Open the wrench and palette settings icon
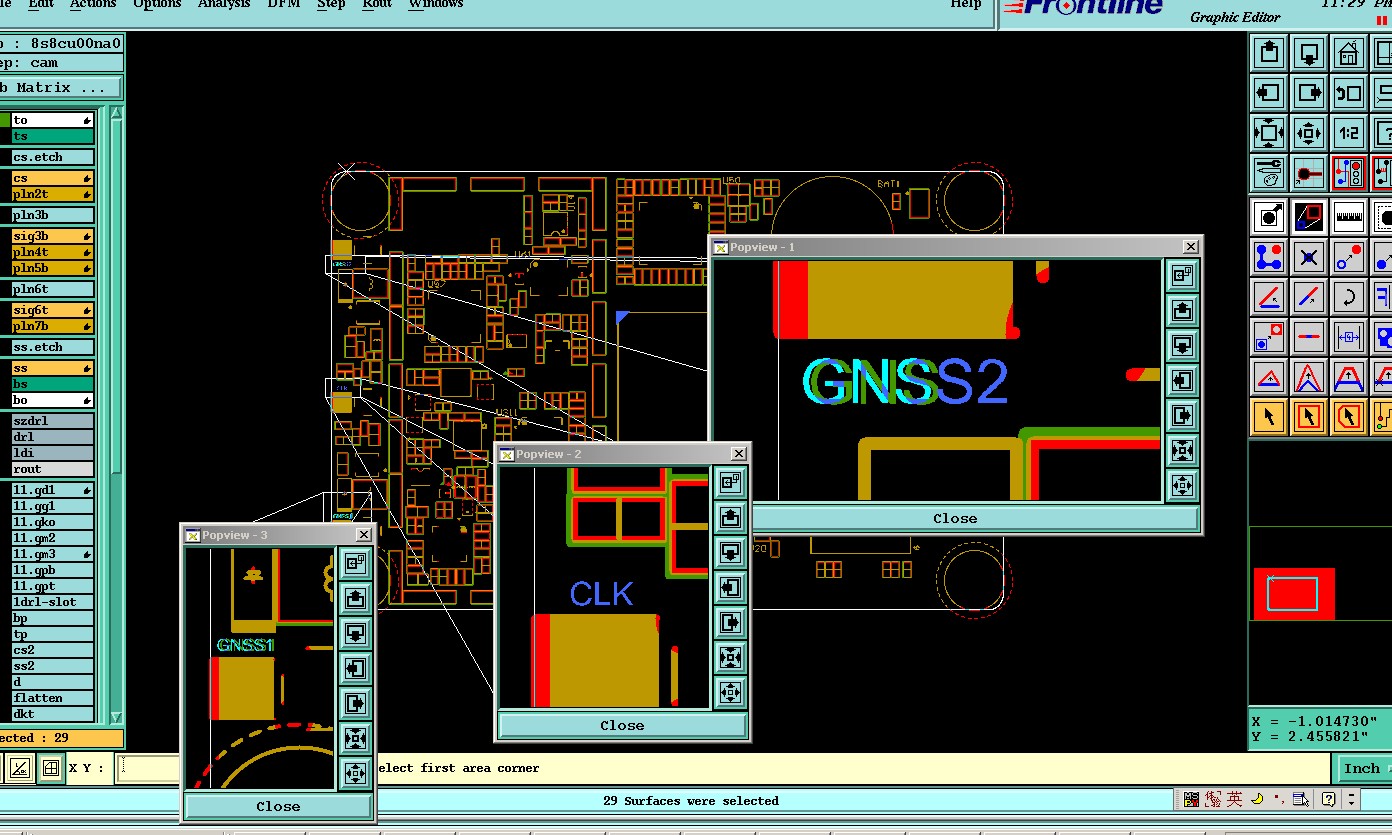Image resolution: width=1392 pixels, height=835 pixels. pyautogui.click(x=1269, y=173)
